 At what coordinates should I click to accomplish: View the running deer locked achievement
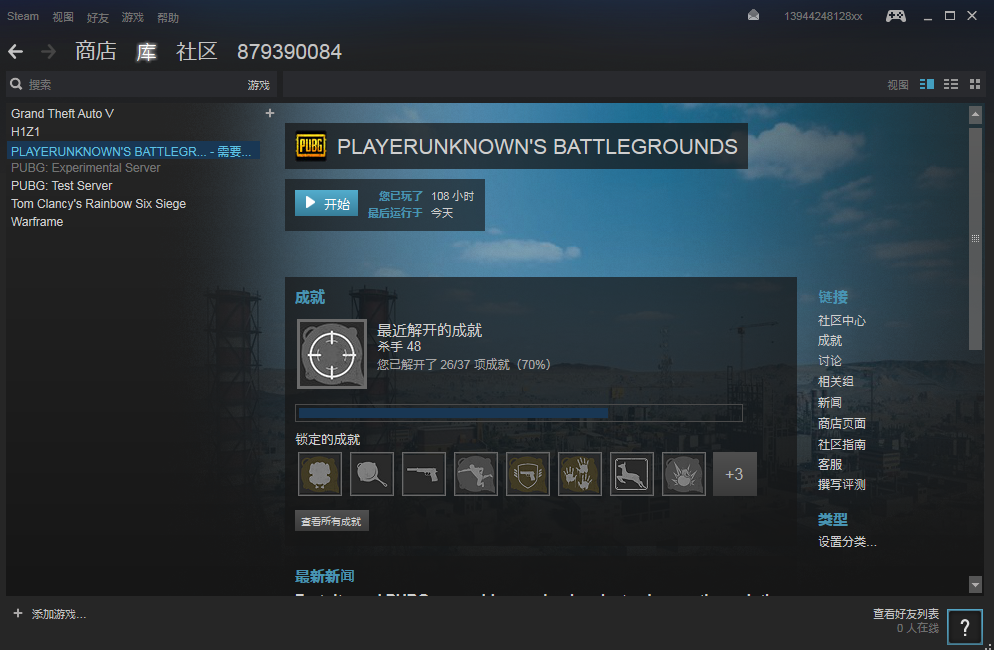click(631, 474)
